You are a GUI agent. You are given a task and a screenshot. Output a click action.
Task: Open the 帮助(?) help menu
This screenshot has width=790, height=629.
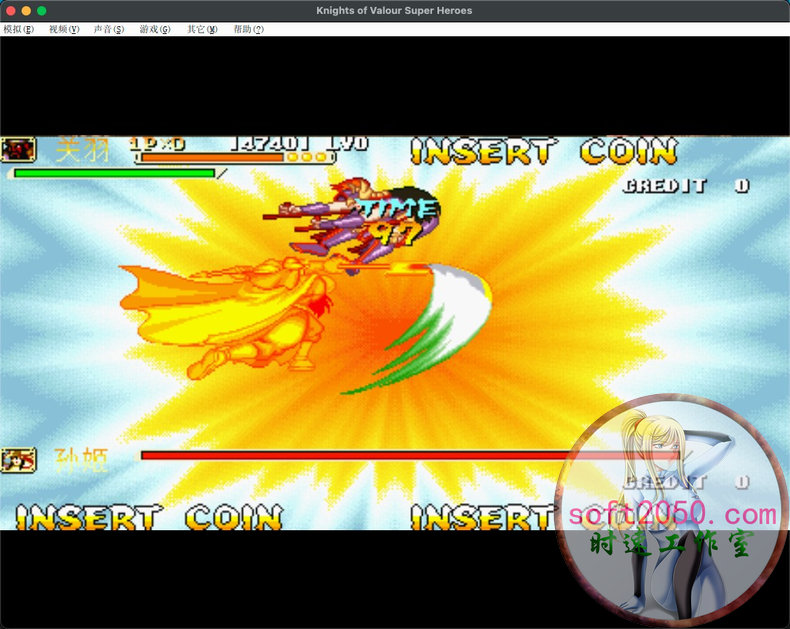click(x=248, y=29)
